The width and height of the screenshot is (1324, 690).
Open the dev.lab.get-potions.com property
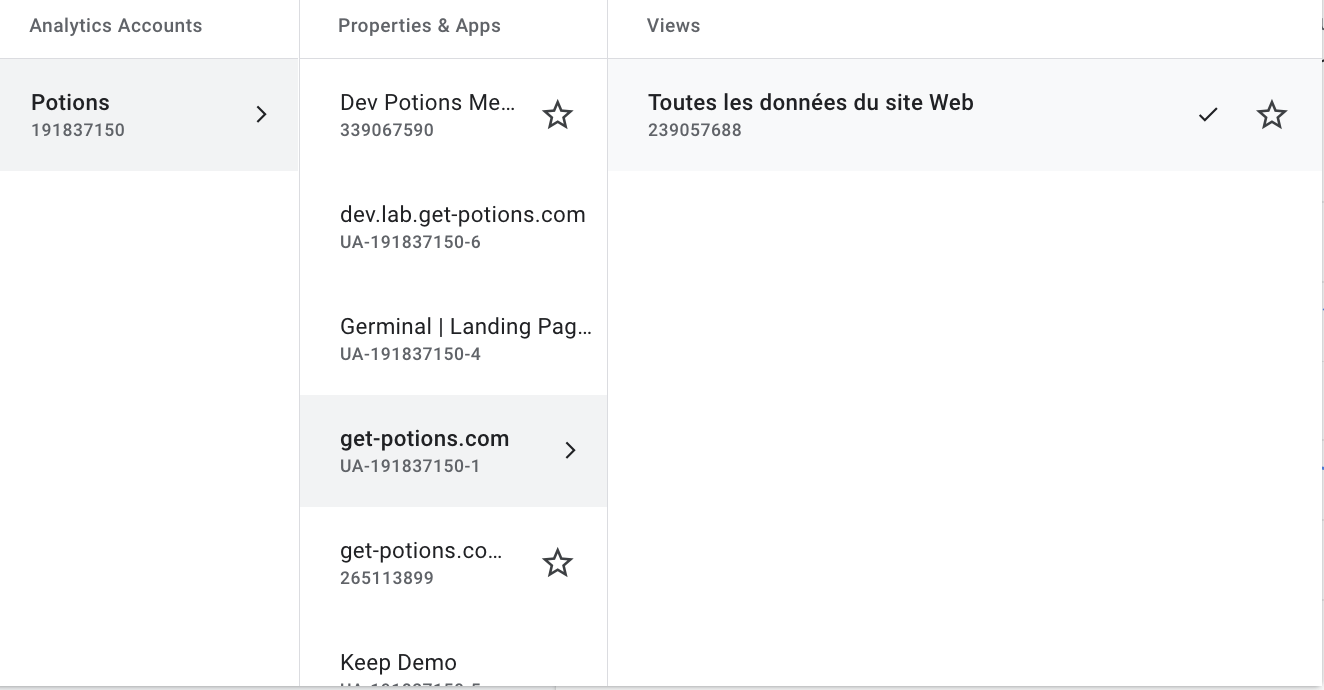click(453, 227)
